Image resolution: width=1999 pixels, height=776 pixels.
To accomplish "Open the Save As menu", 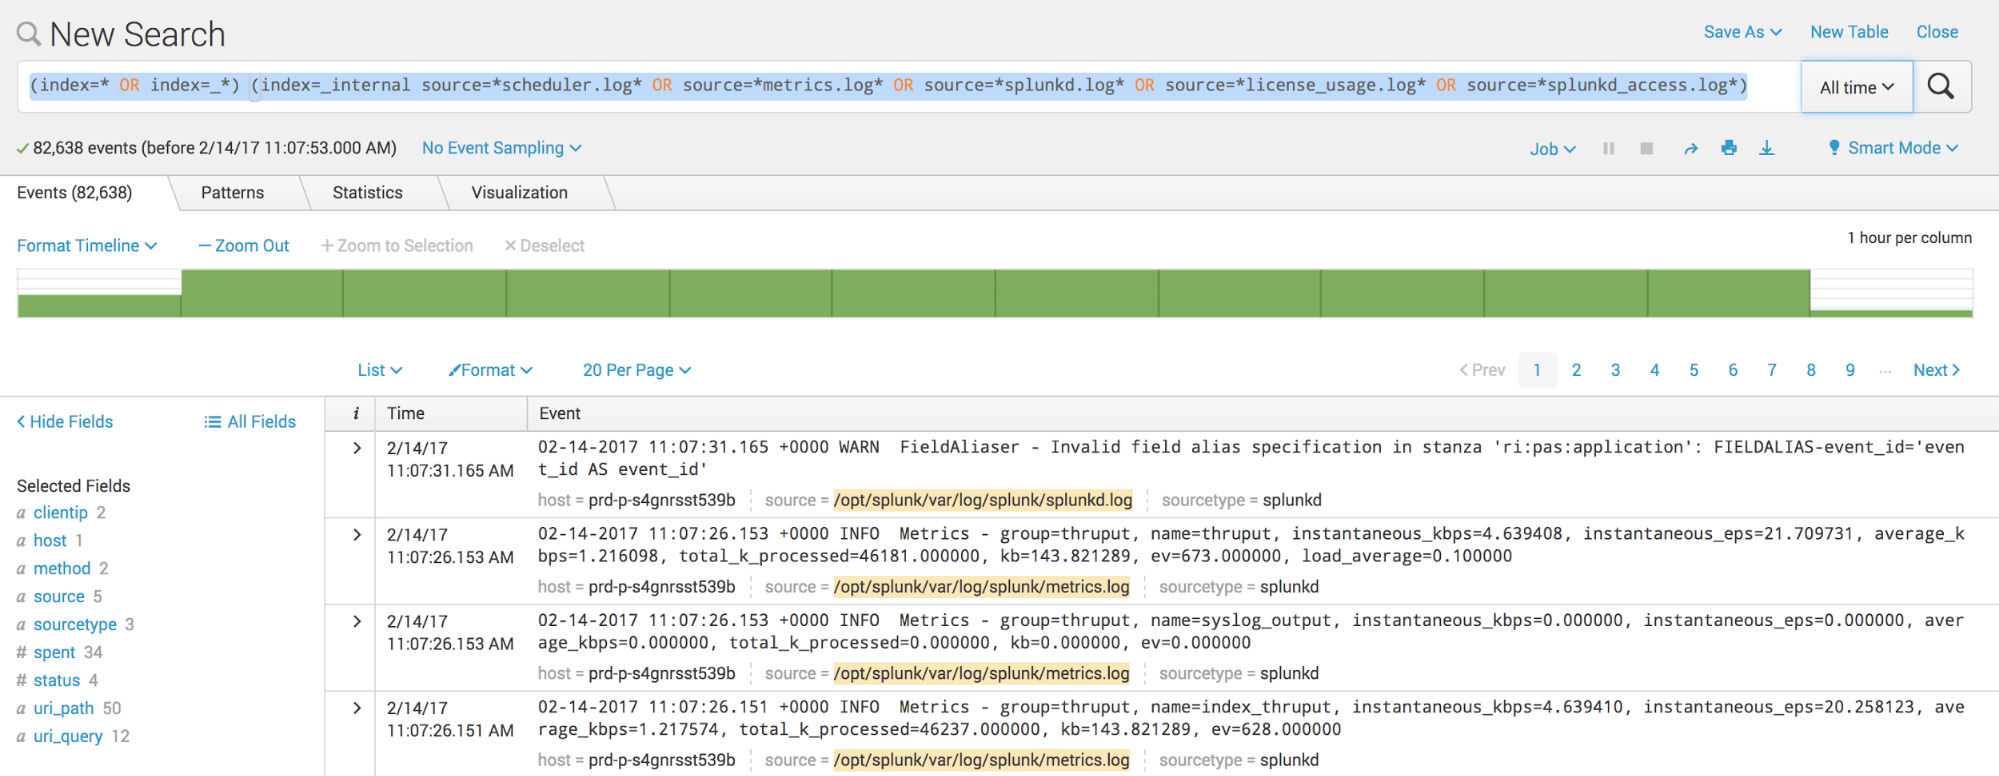I will coord(1742,32).
